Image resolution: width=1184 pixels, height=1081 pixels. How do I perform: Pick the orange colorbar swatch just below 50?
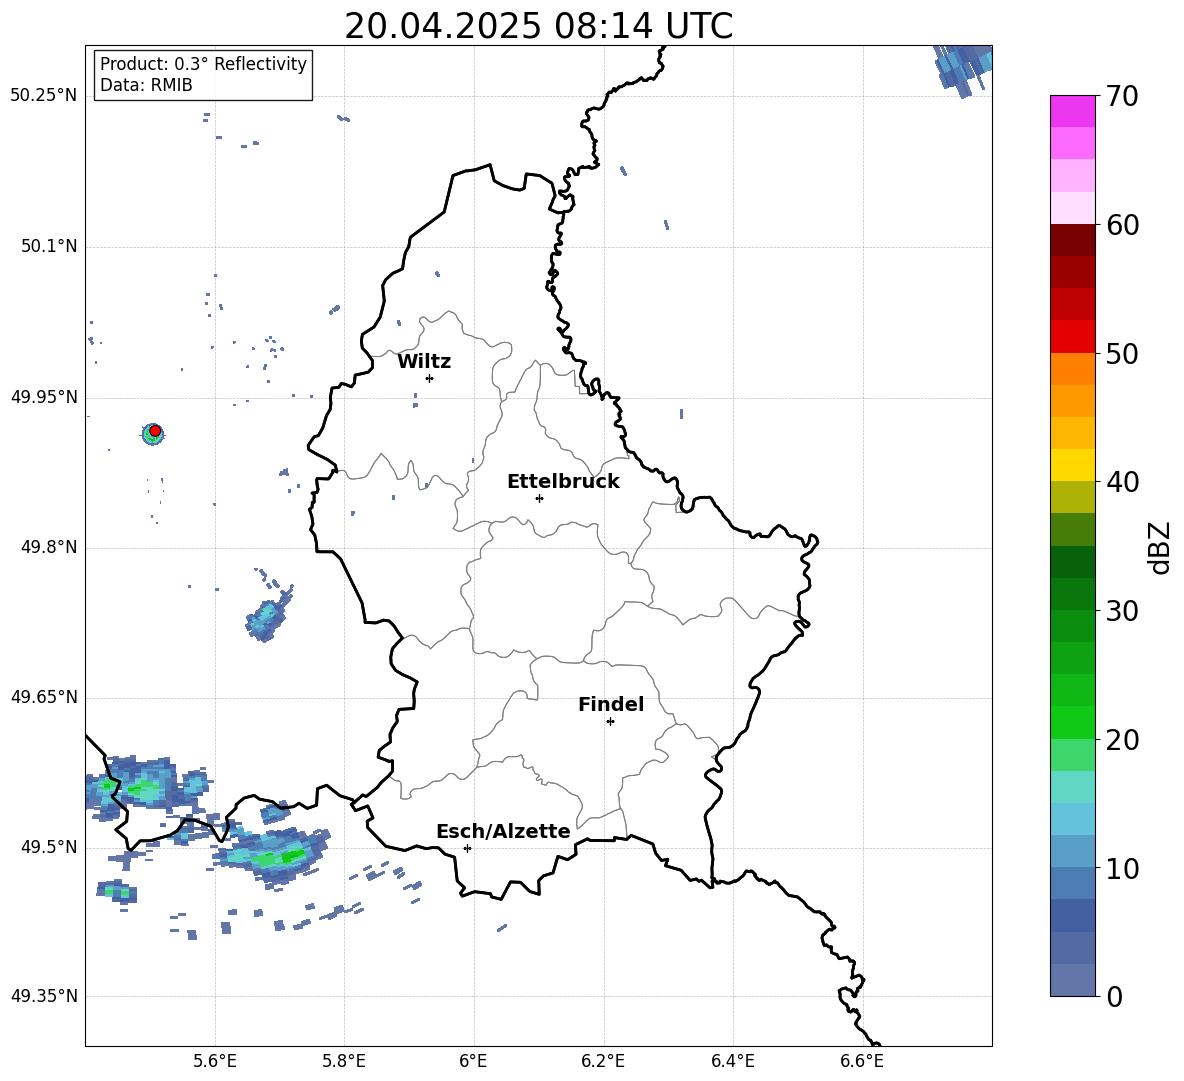pos(1072,368)
